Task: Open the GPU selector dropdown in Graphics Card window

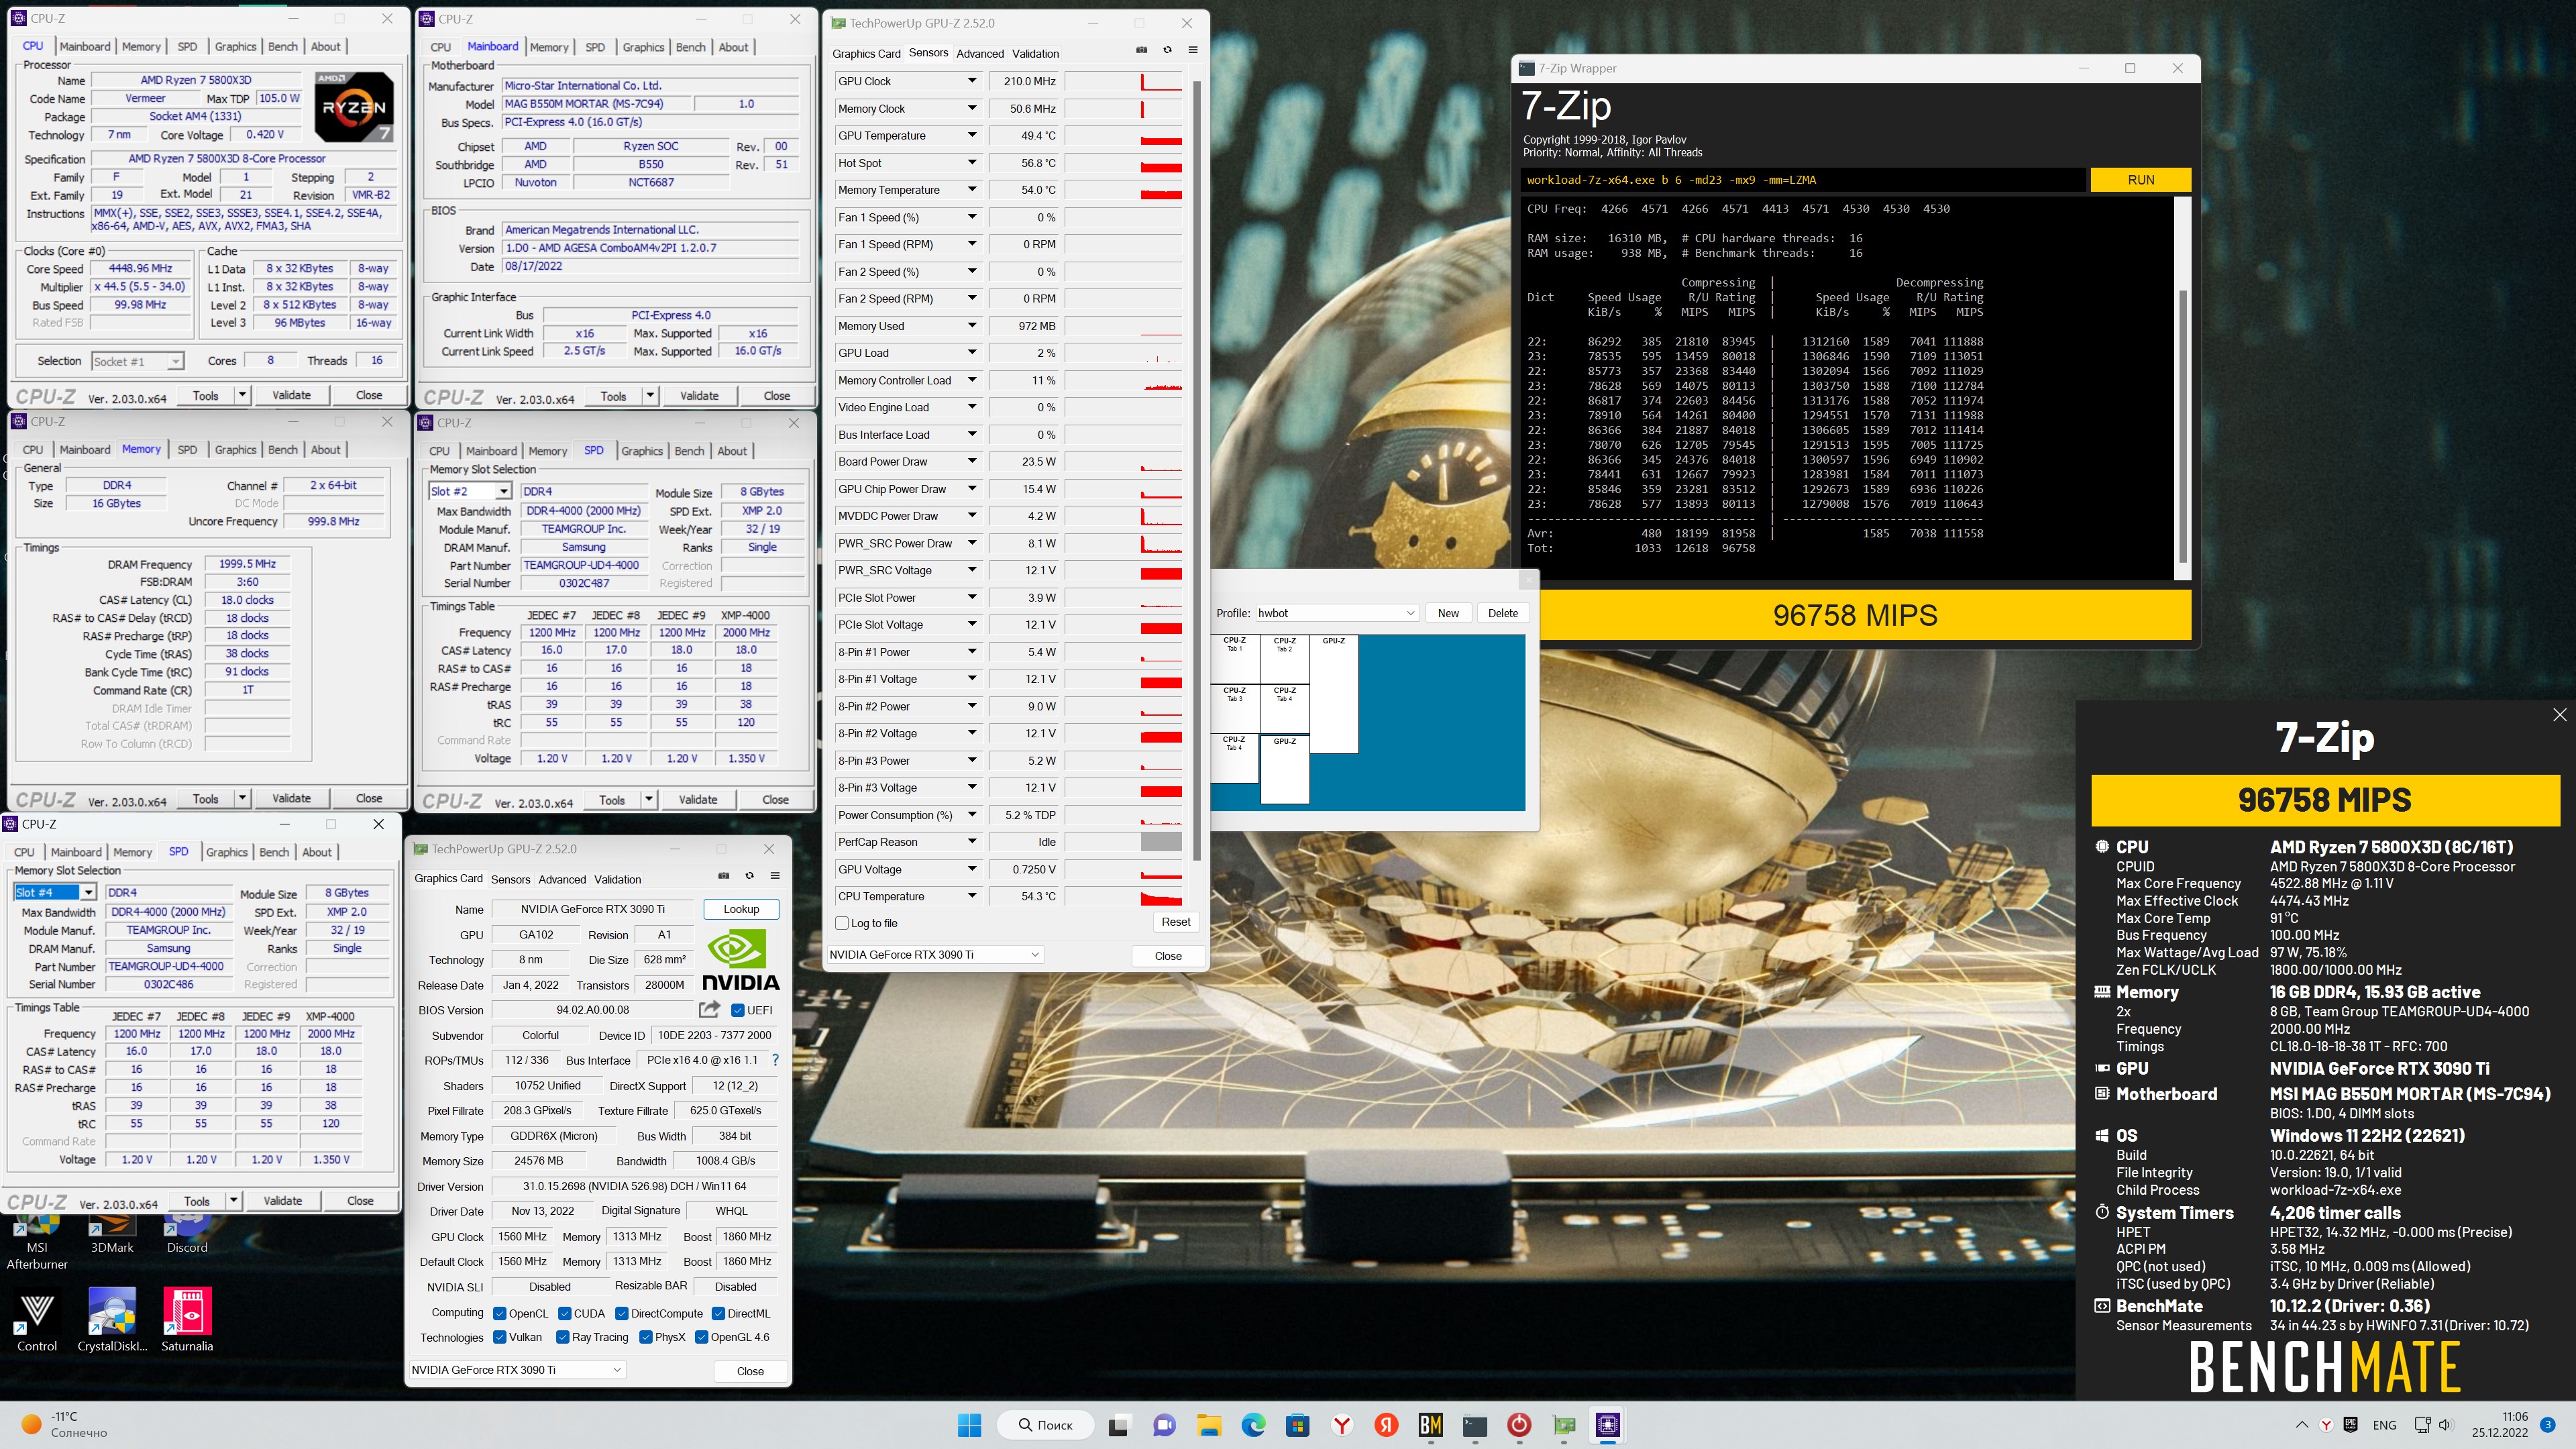Action: click(517, 1369)
